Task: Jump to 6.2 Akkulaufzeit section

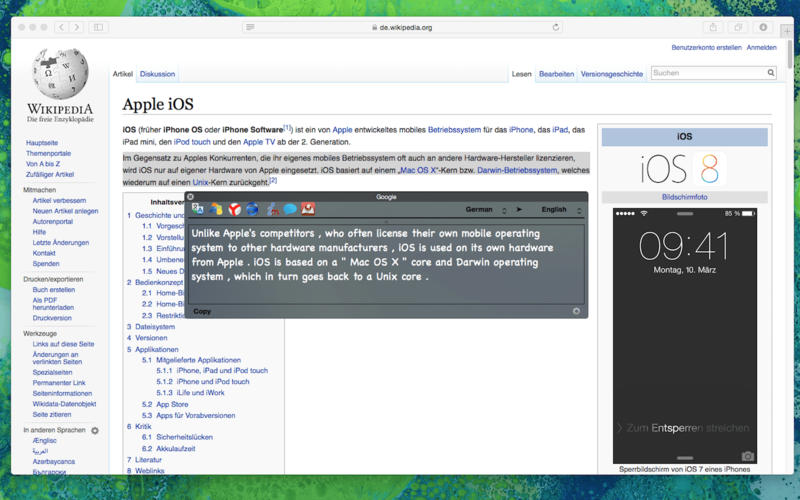Action: 169,448
